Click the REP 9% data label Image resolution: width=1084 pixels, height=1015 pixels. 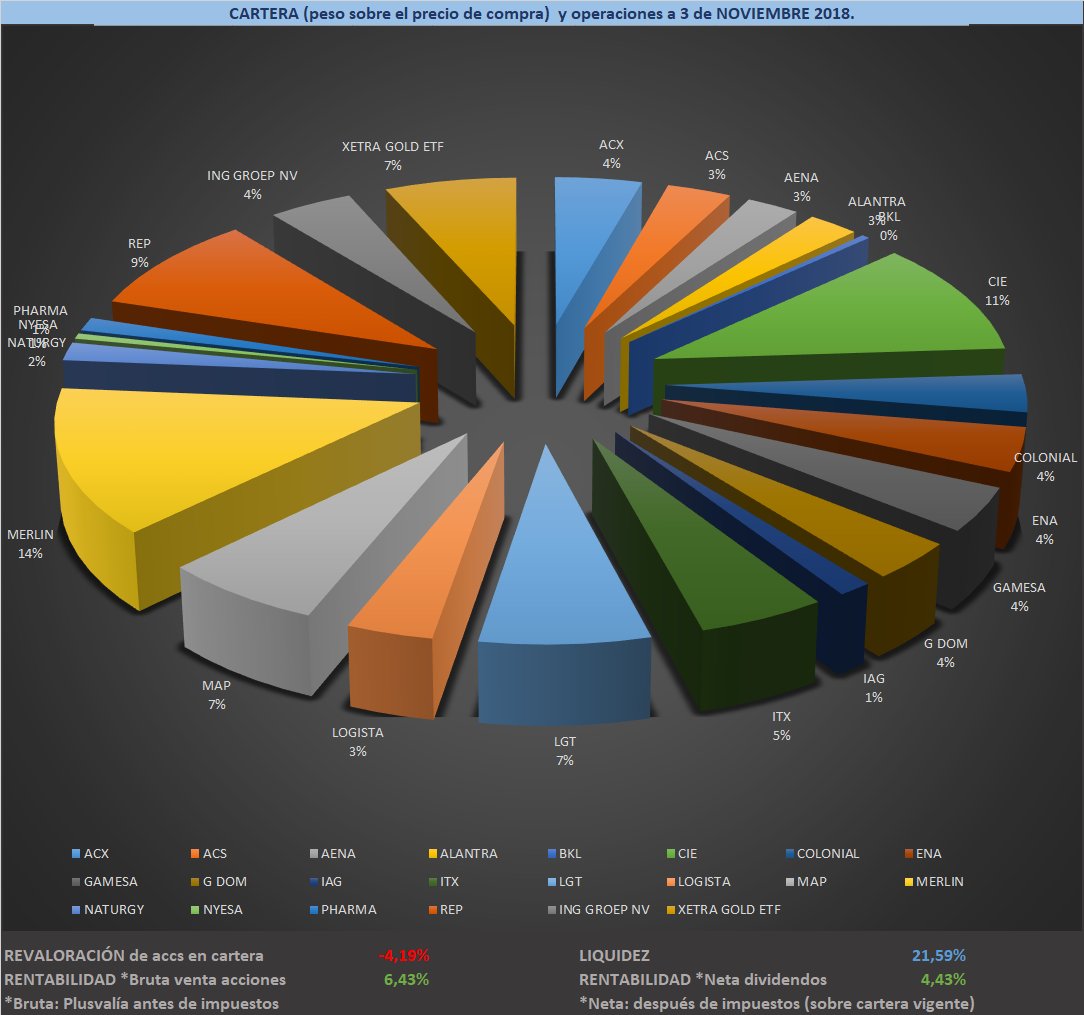coord(139,252)
